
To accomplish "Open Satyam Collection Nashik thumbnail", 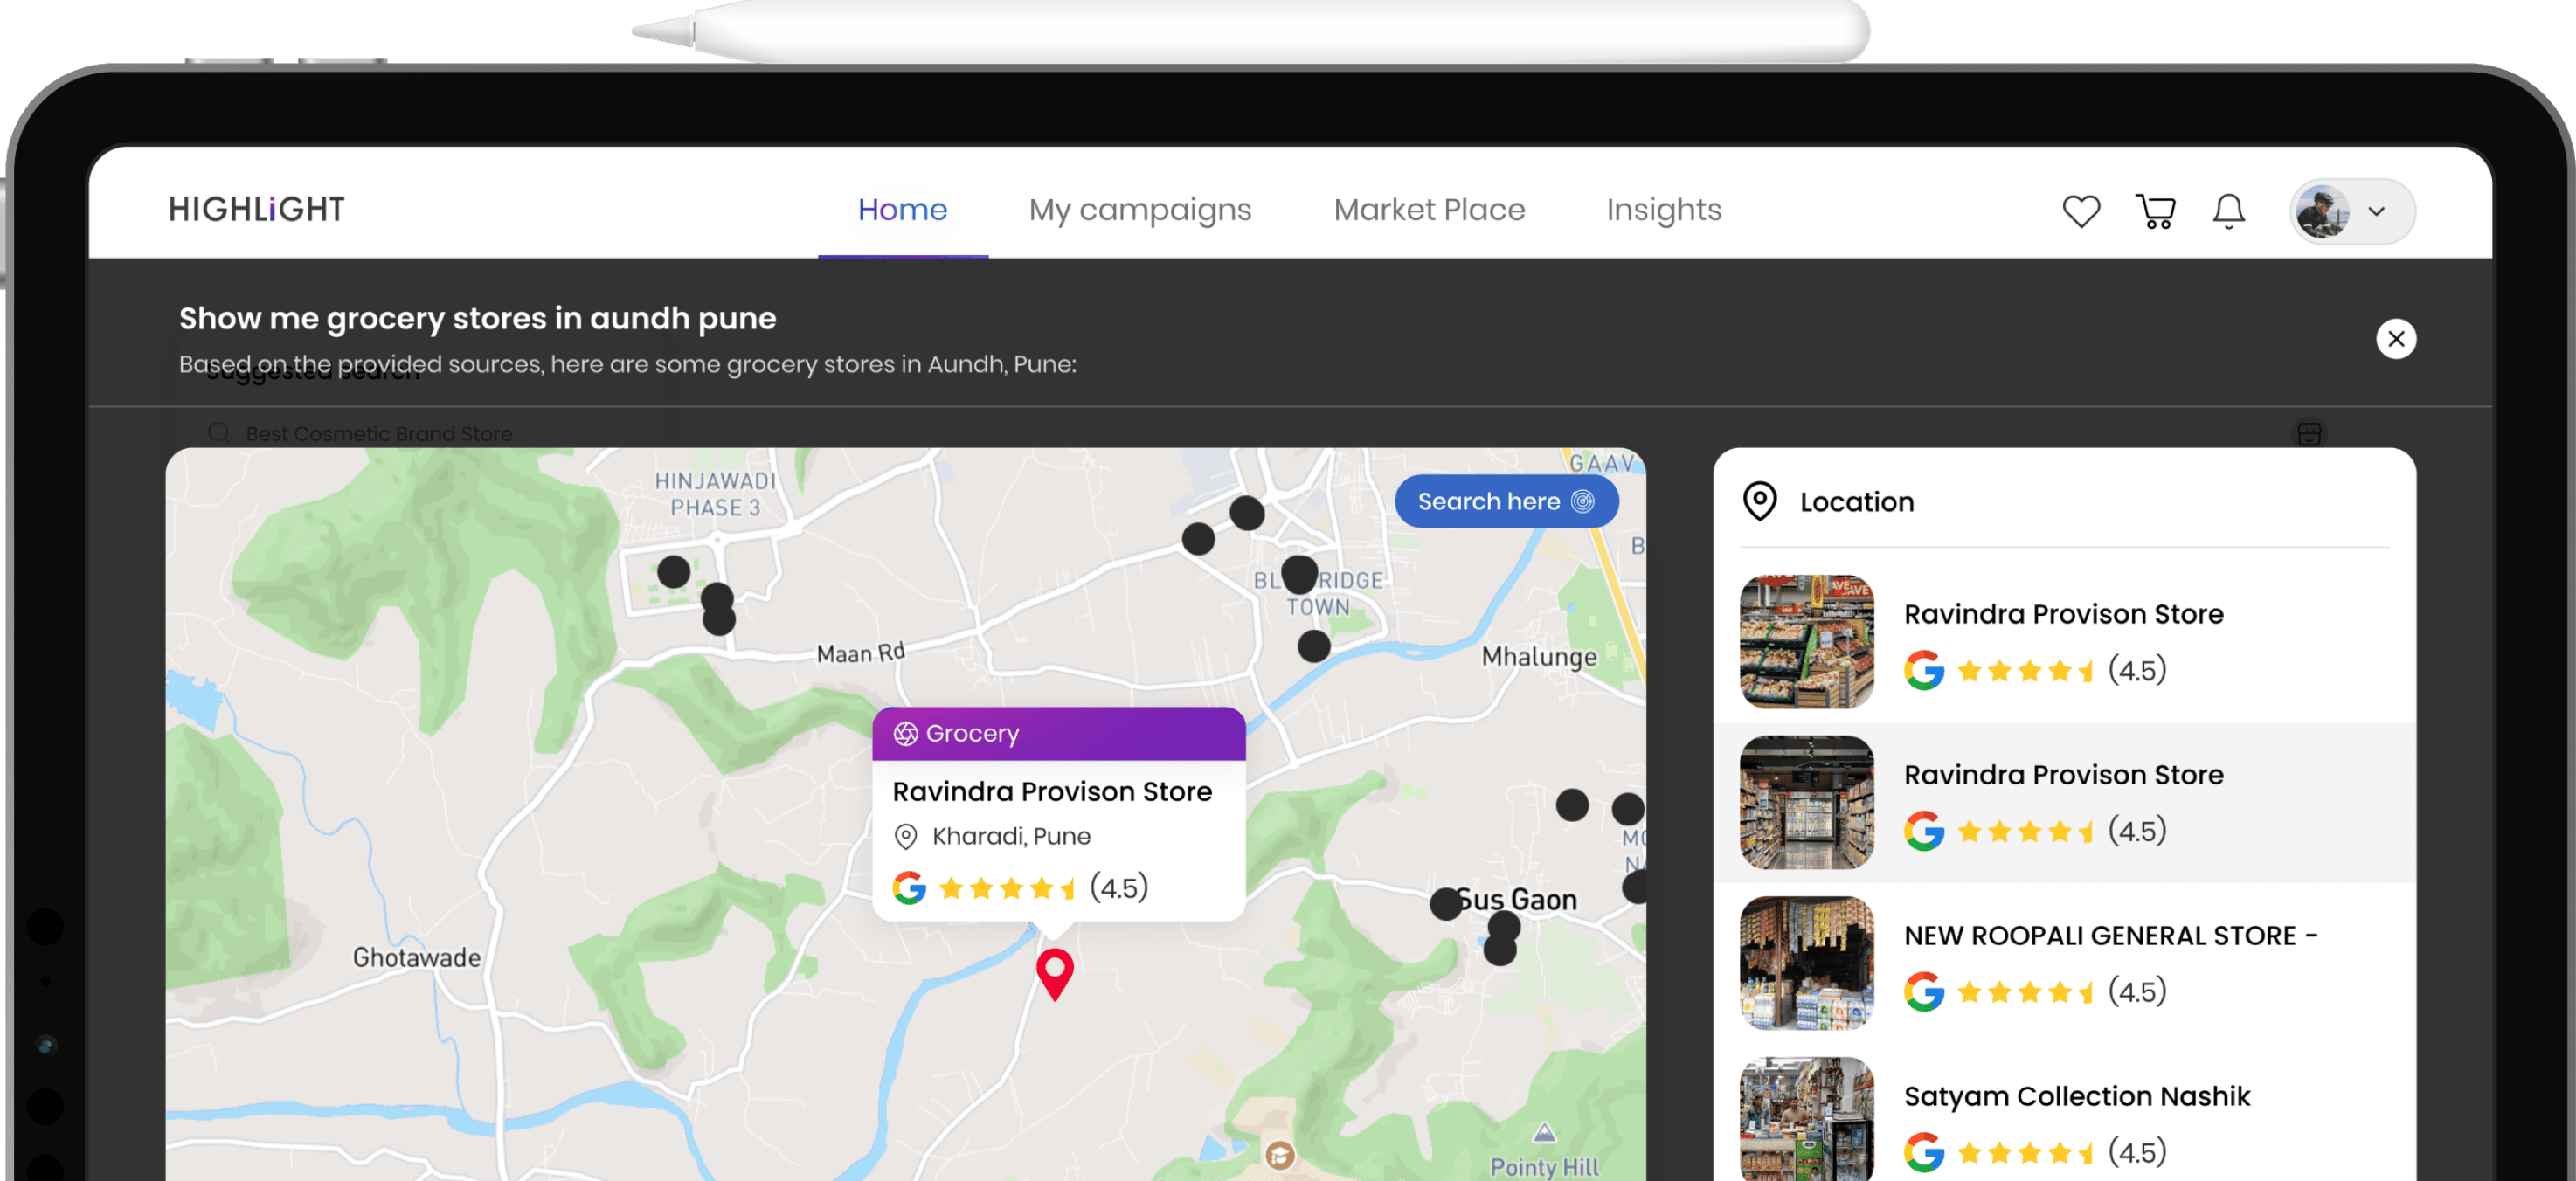I will [x=1806, y=1119].
